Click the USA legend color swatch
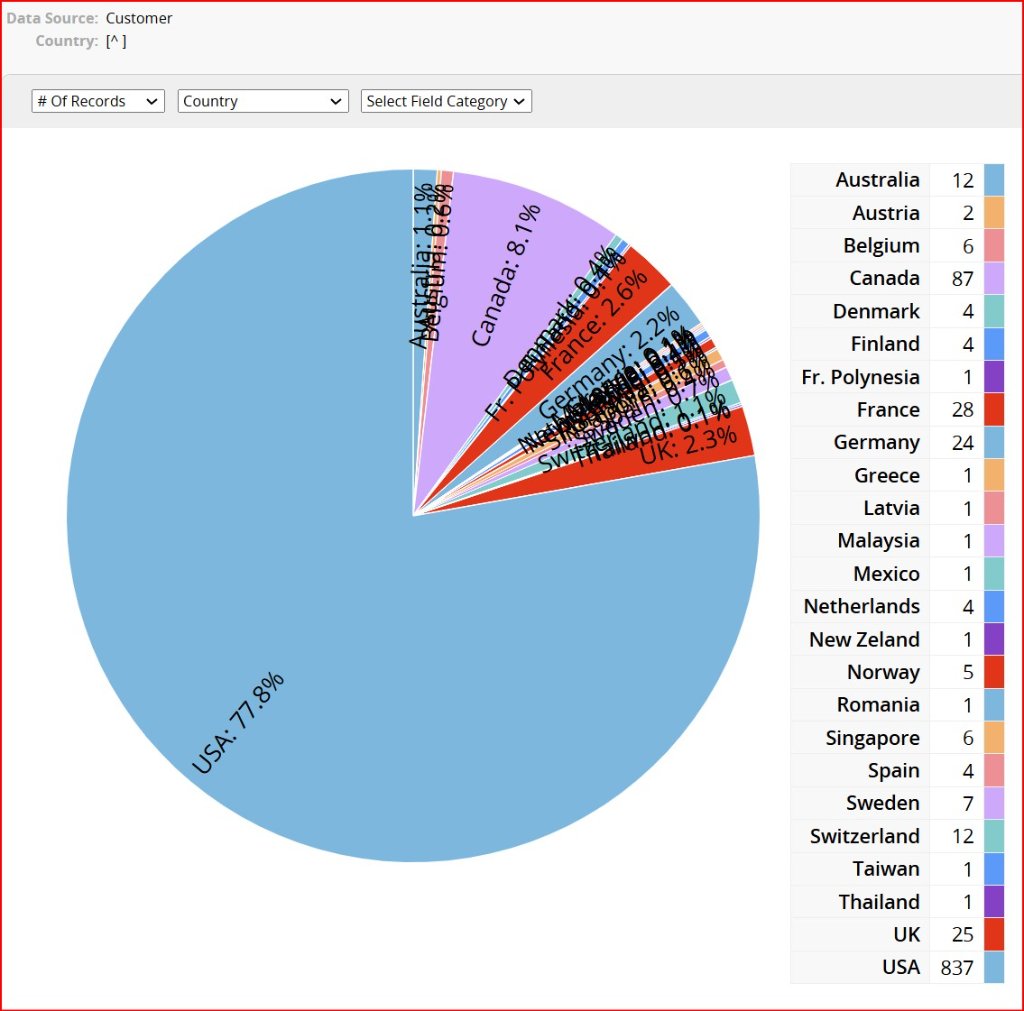This screenshot has height=1011, width=1024. [x=993, y=967]
